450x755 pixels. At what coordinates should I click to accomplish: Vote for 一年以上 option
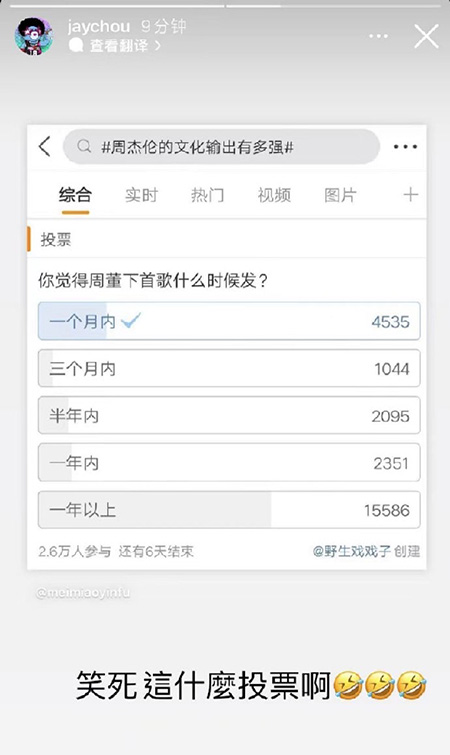[229, 510]
